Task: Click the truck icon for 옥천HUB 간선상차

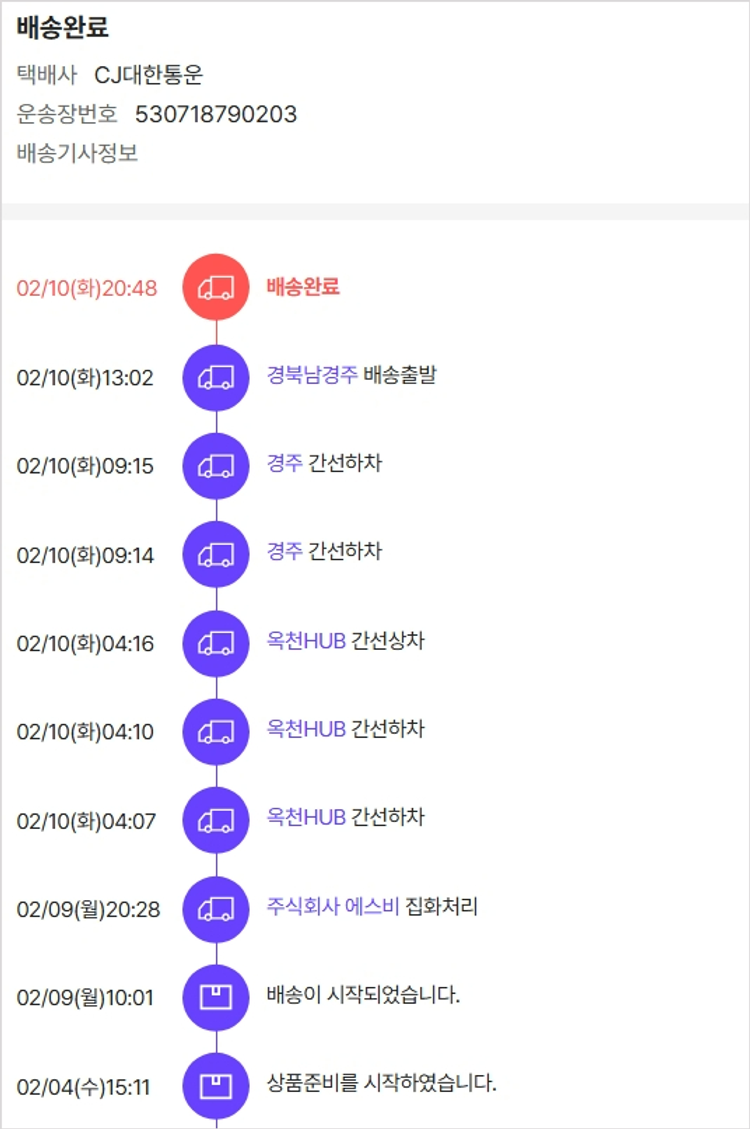Action: [x=216, y=642]
